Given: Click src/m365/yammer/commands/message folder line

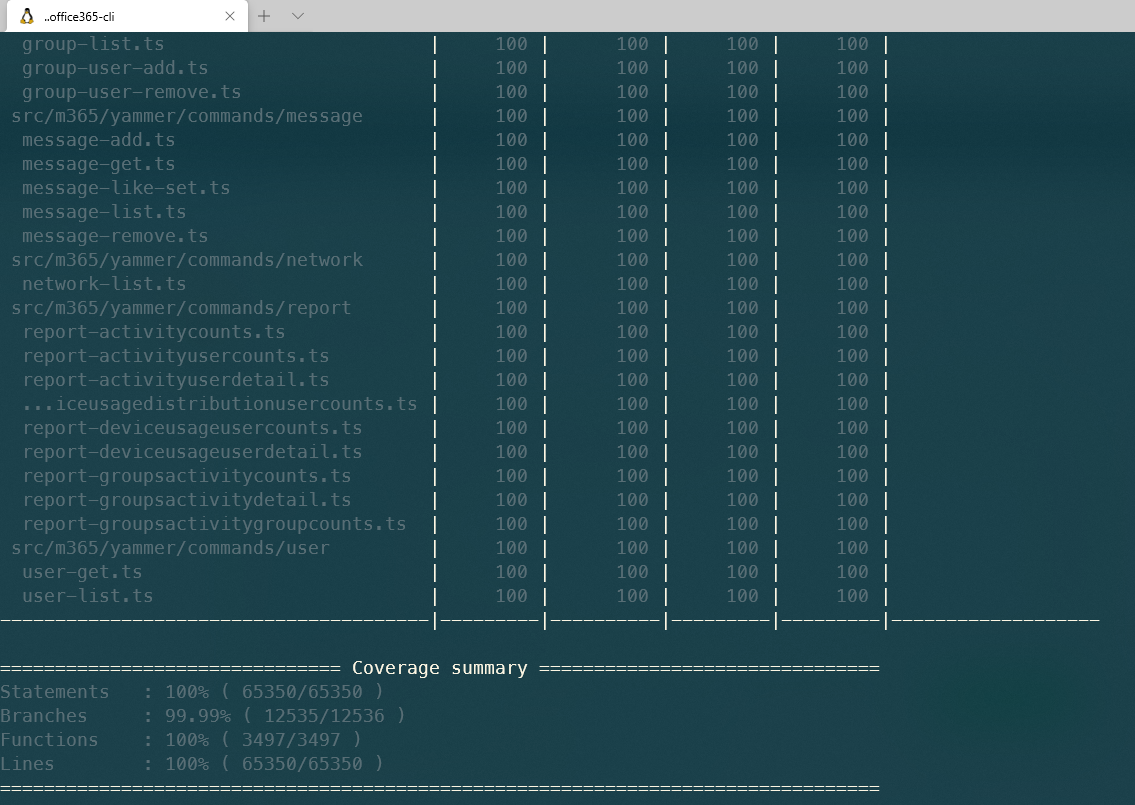Looking at the screenshot, I should [187, 116].
